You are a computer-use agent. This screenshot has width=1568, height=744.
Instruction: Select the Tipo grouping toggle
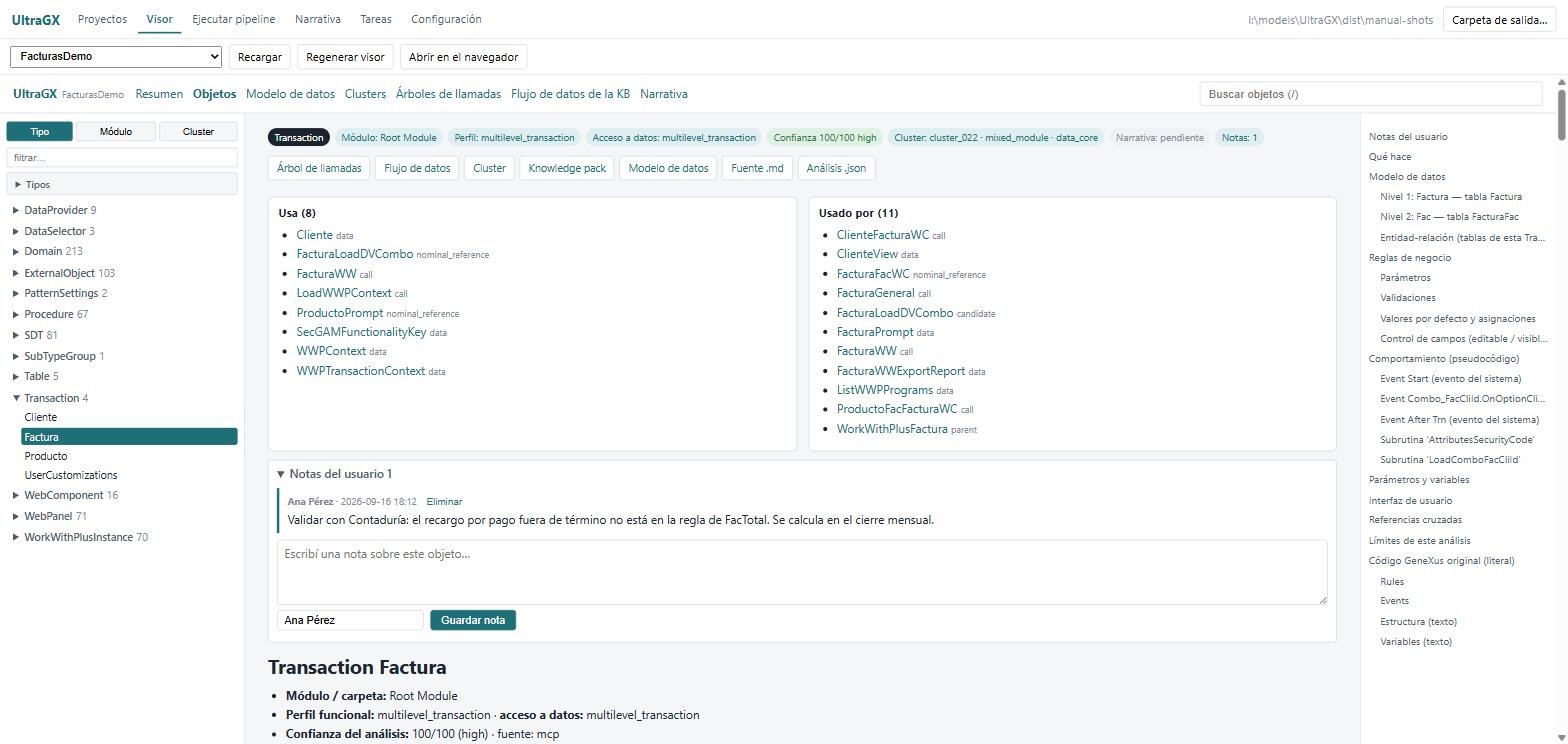pyautogui.click(x=40, y=131)
